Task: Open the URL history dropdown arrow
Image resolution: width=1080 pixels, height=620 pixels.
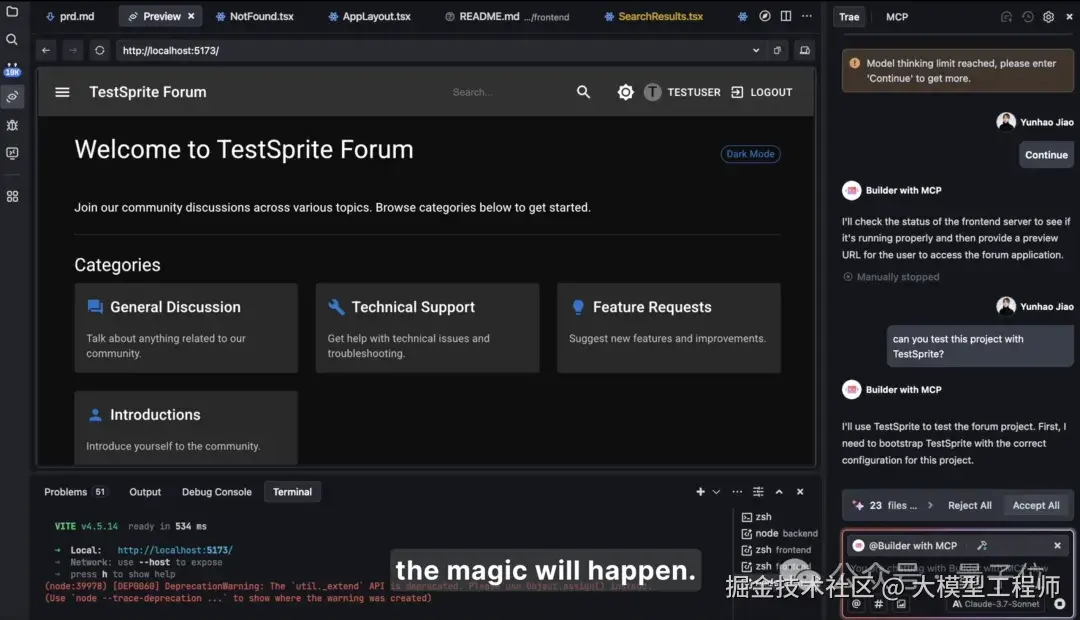Action: tap(756, 50)
